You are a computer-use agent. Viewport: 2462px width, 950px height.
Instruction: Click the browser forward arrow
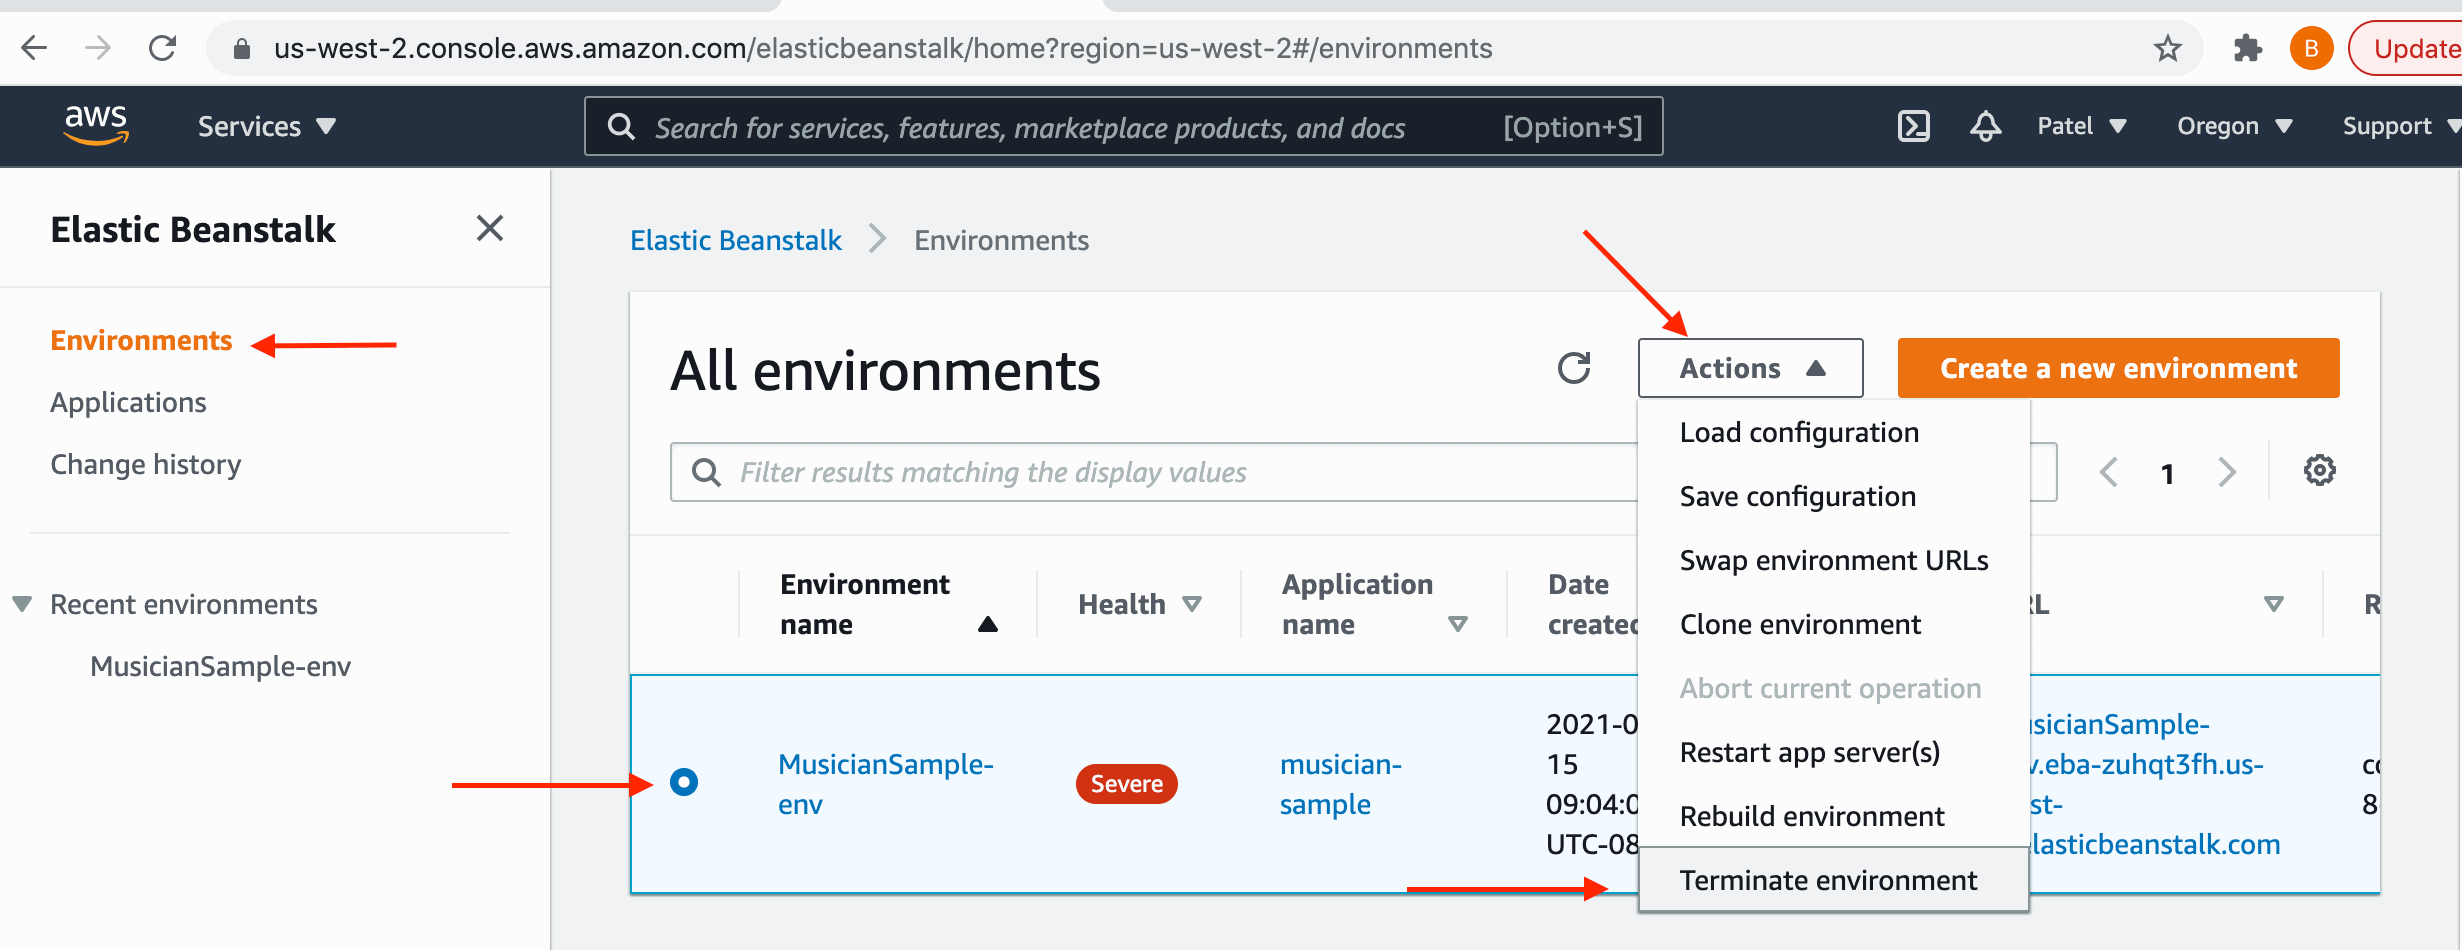[x=98, y=48]
